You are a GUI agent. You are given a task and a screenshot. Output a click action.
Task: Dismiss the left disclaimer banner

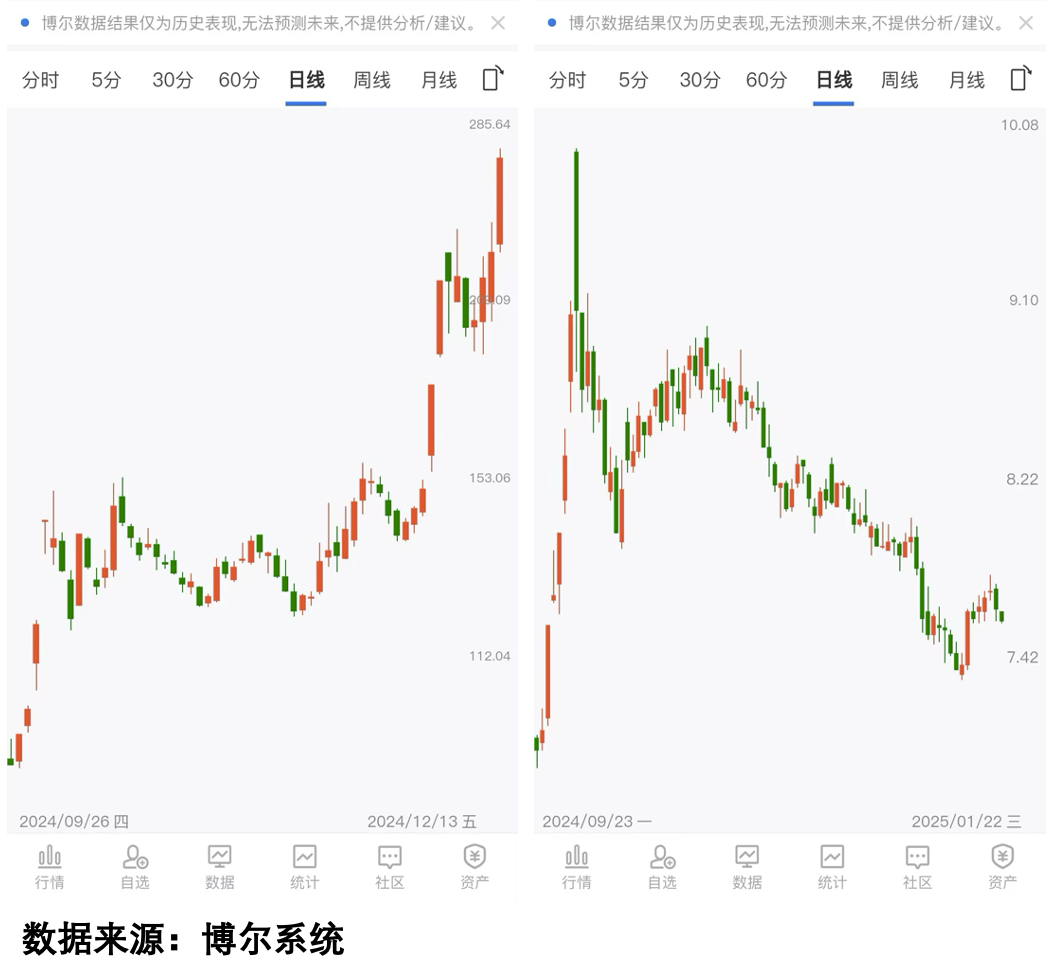(498, 23)
